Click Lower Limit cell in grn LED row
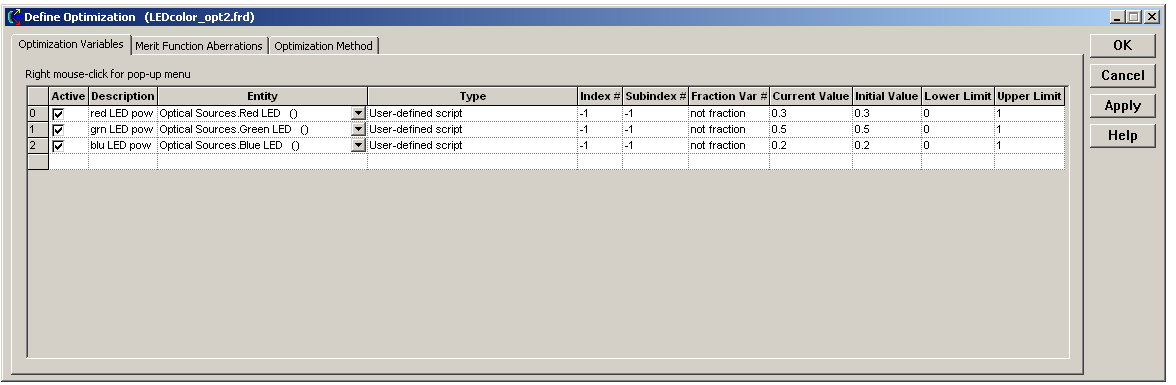Image resolution: width=1176 pixels, height=385 pixels. [958, 130]
